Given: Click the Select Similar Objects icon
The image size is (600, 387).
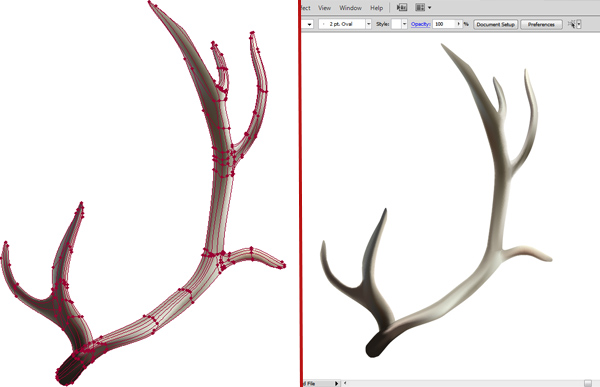Looking at the screenshot, I should 571,24.
